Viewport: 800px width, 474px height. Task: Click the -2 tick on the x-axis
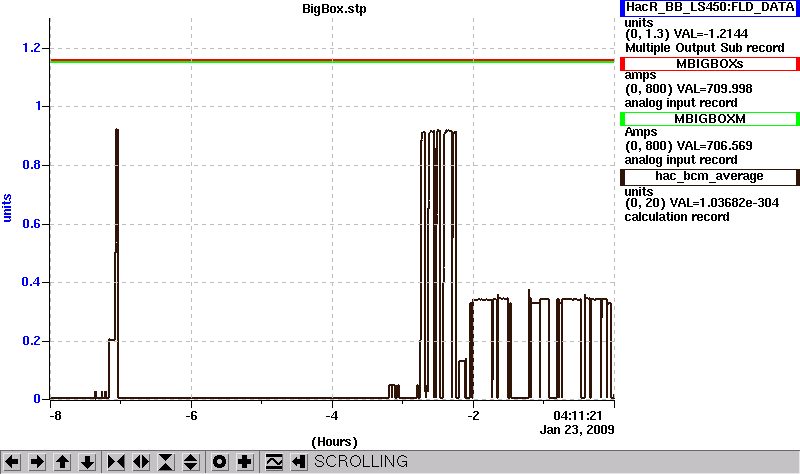click(x=473, y=416)
